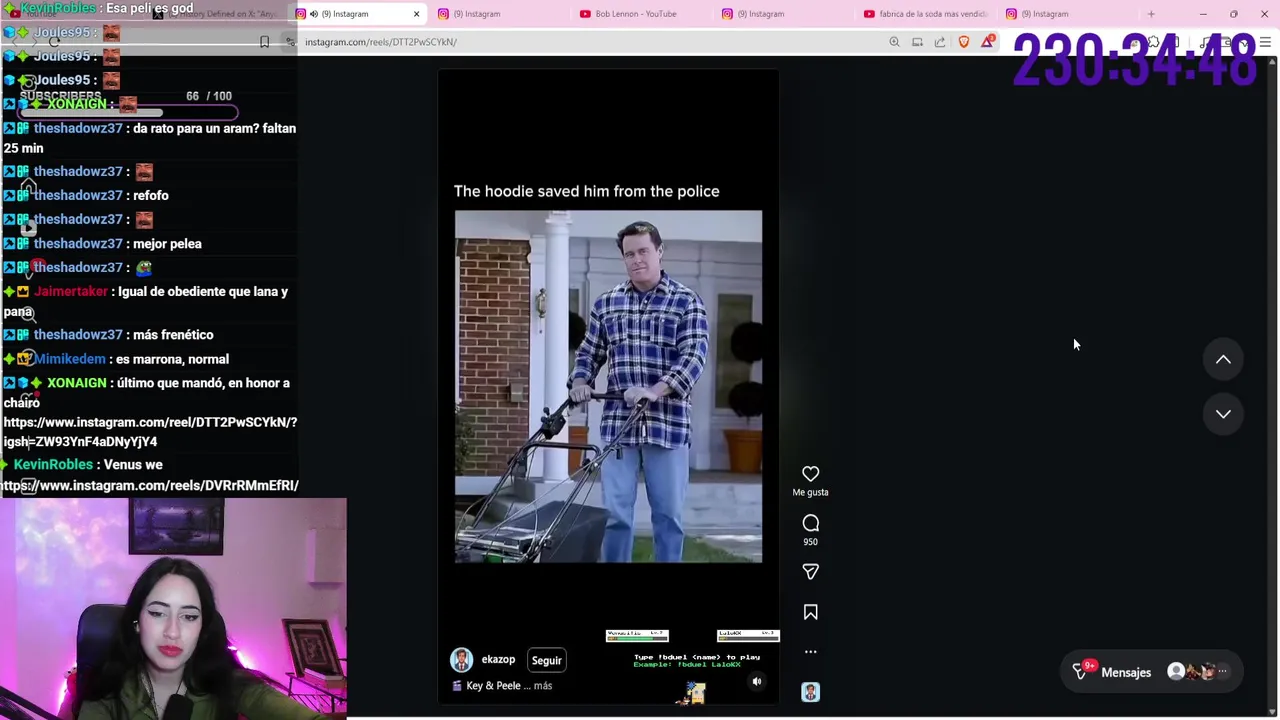
Task: Minimize the browser window
Action: click(1203, 14)
